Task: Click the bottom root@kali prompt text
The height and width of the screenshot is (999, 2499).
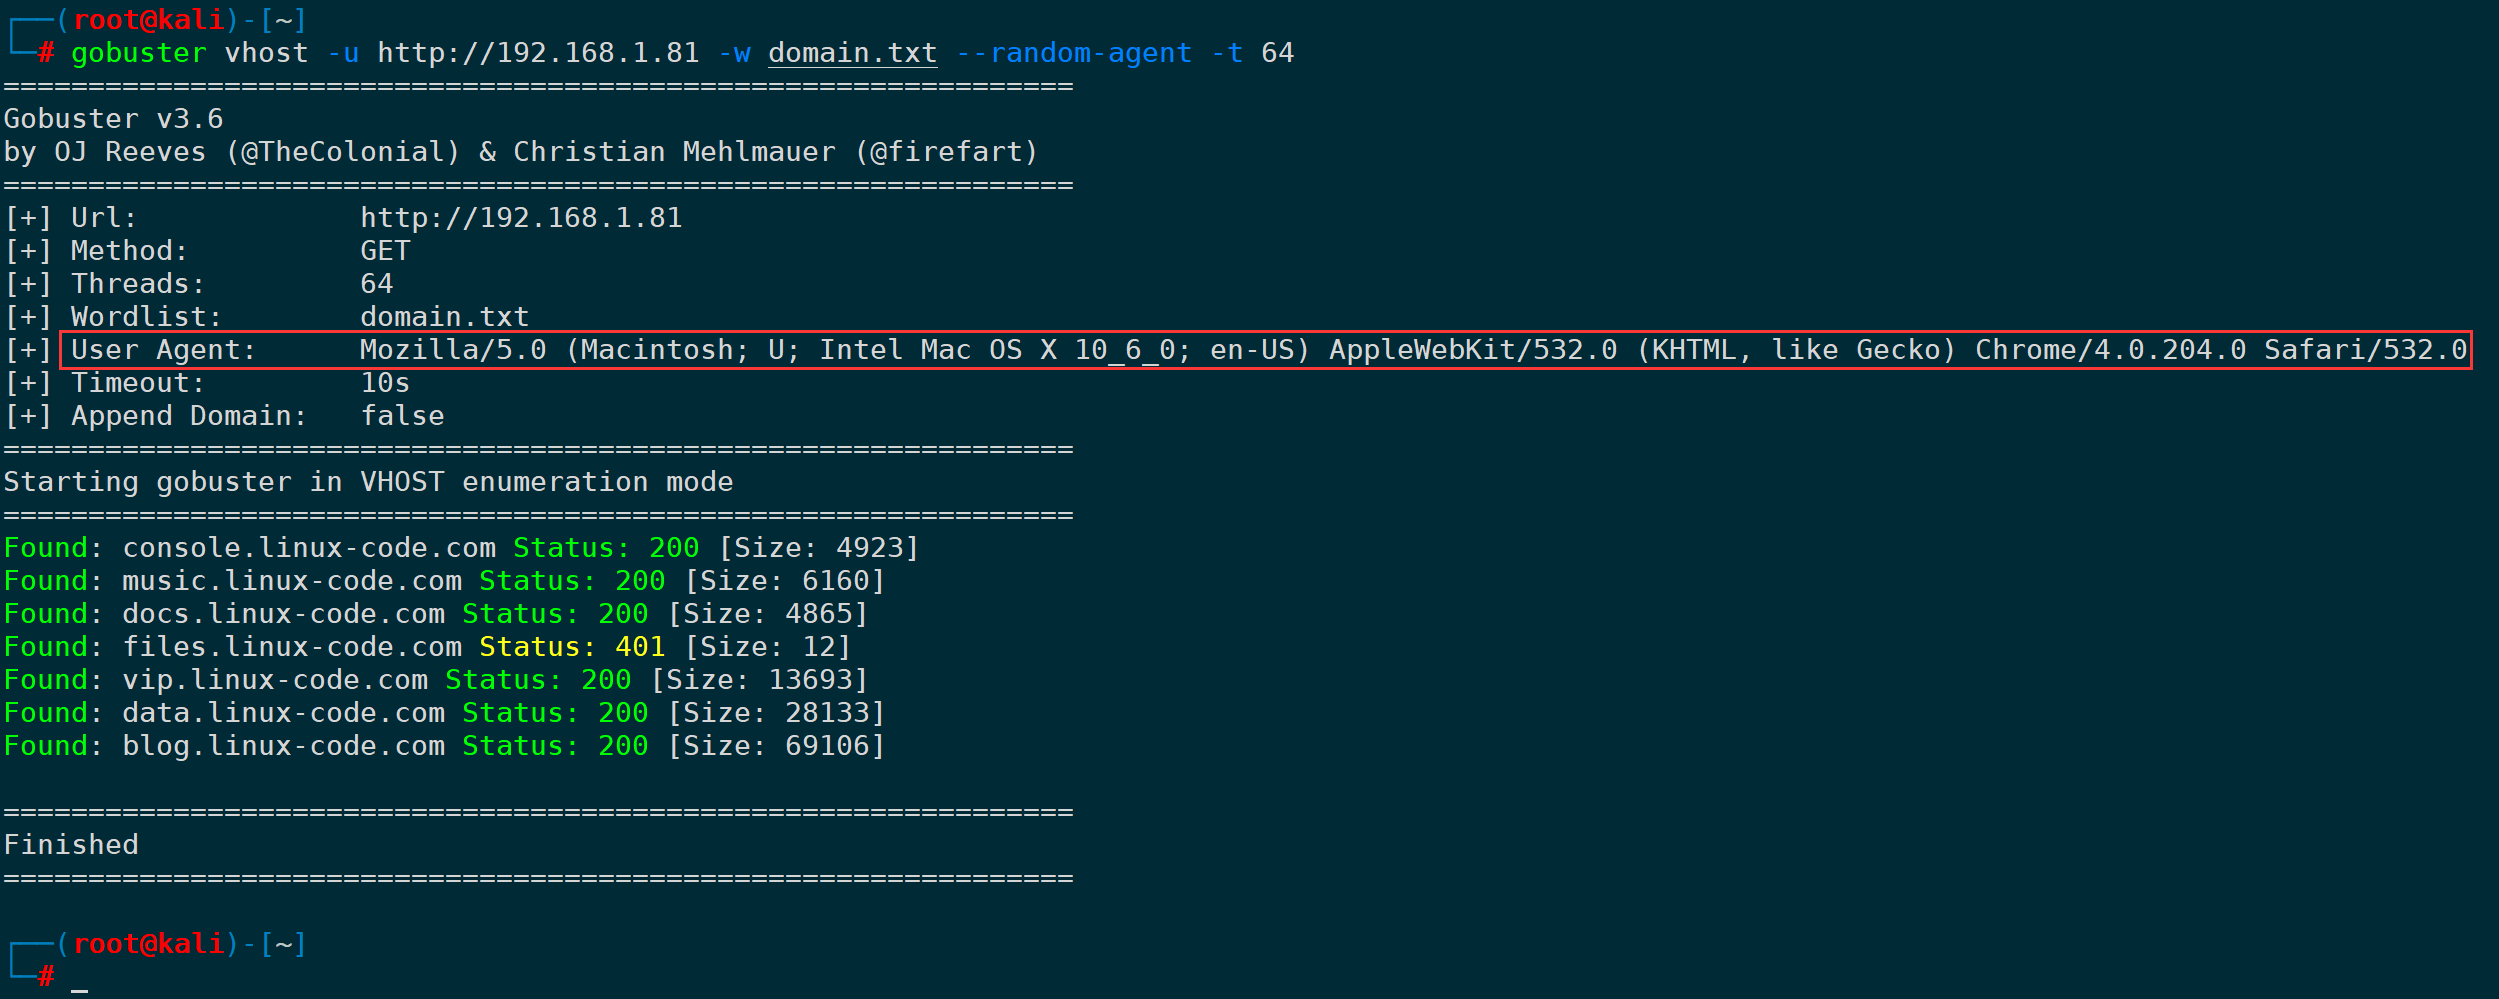Action: [x=148, y=944]
